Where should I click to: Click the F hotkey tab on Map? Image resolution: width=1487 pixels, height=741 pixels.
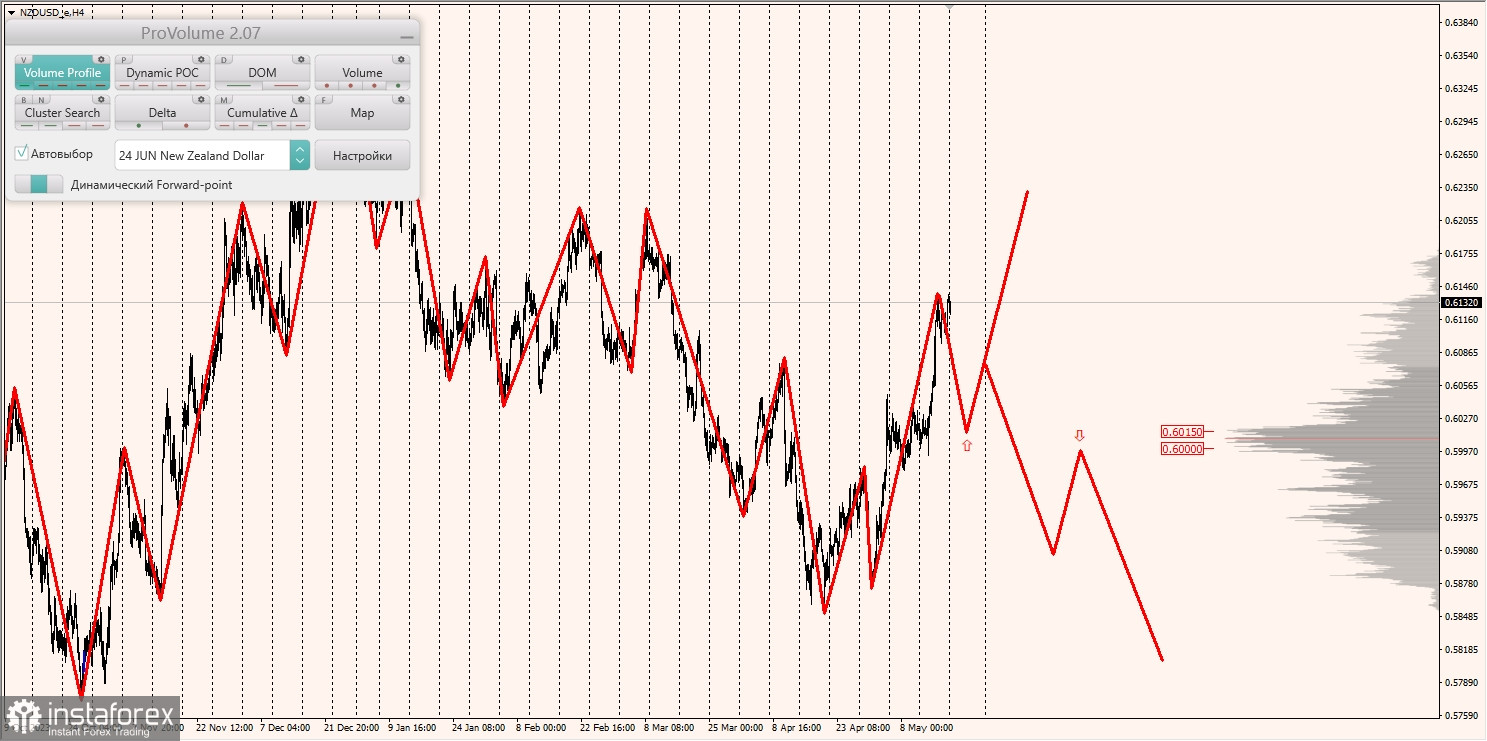(x=324, y=99)
